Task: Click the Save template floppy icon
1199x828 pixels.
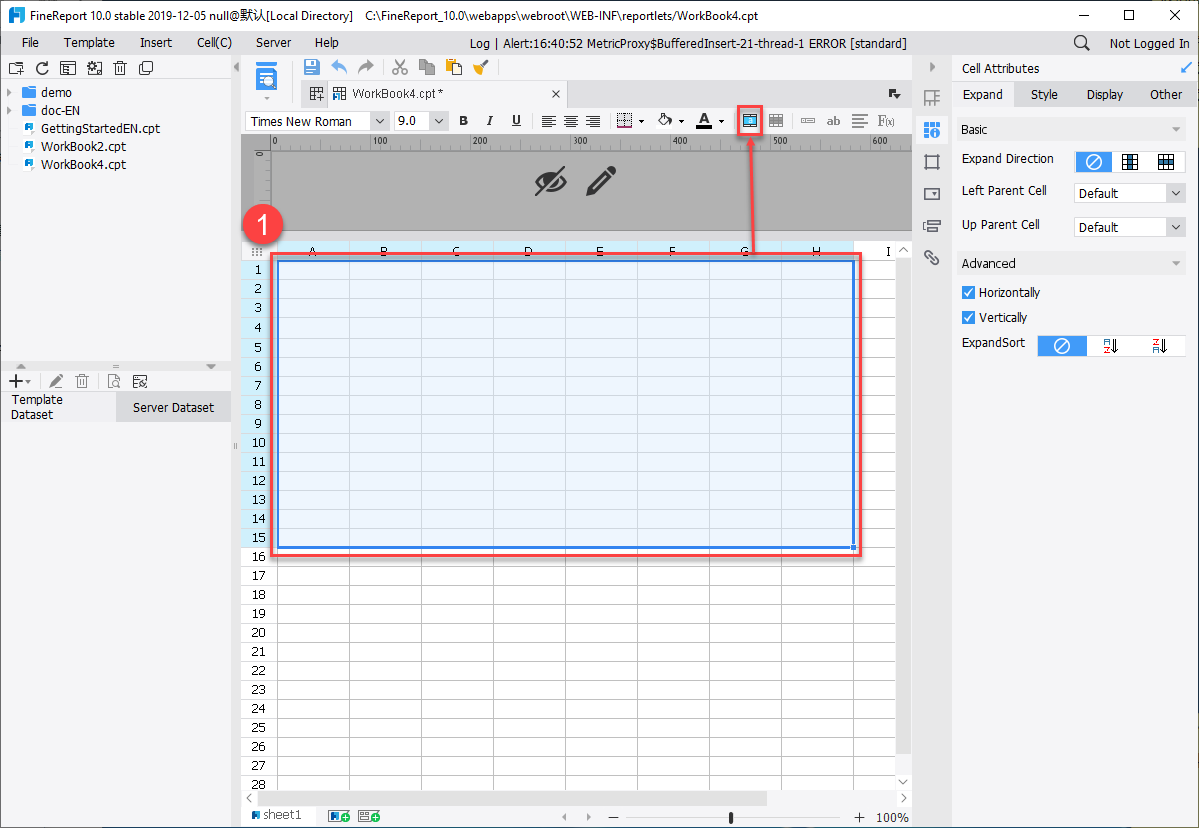Action: tap(311, 67)
